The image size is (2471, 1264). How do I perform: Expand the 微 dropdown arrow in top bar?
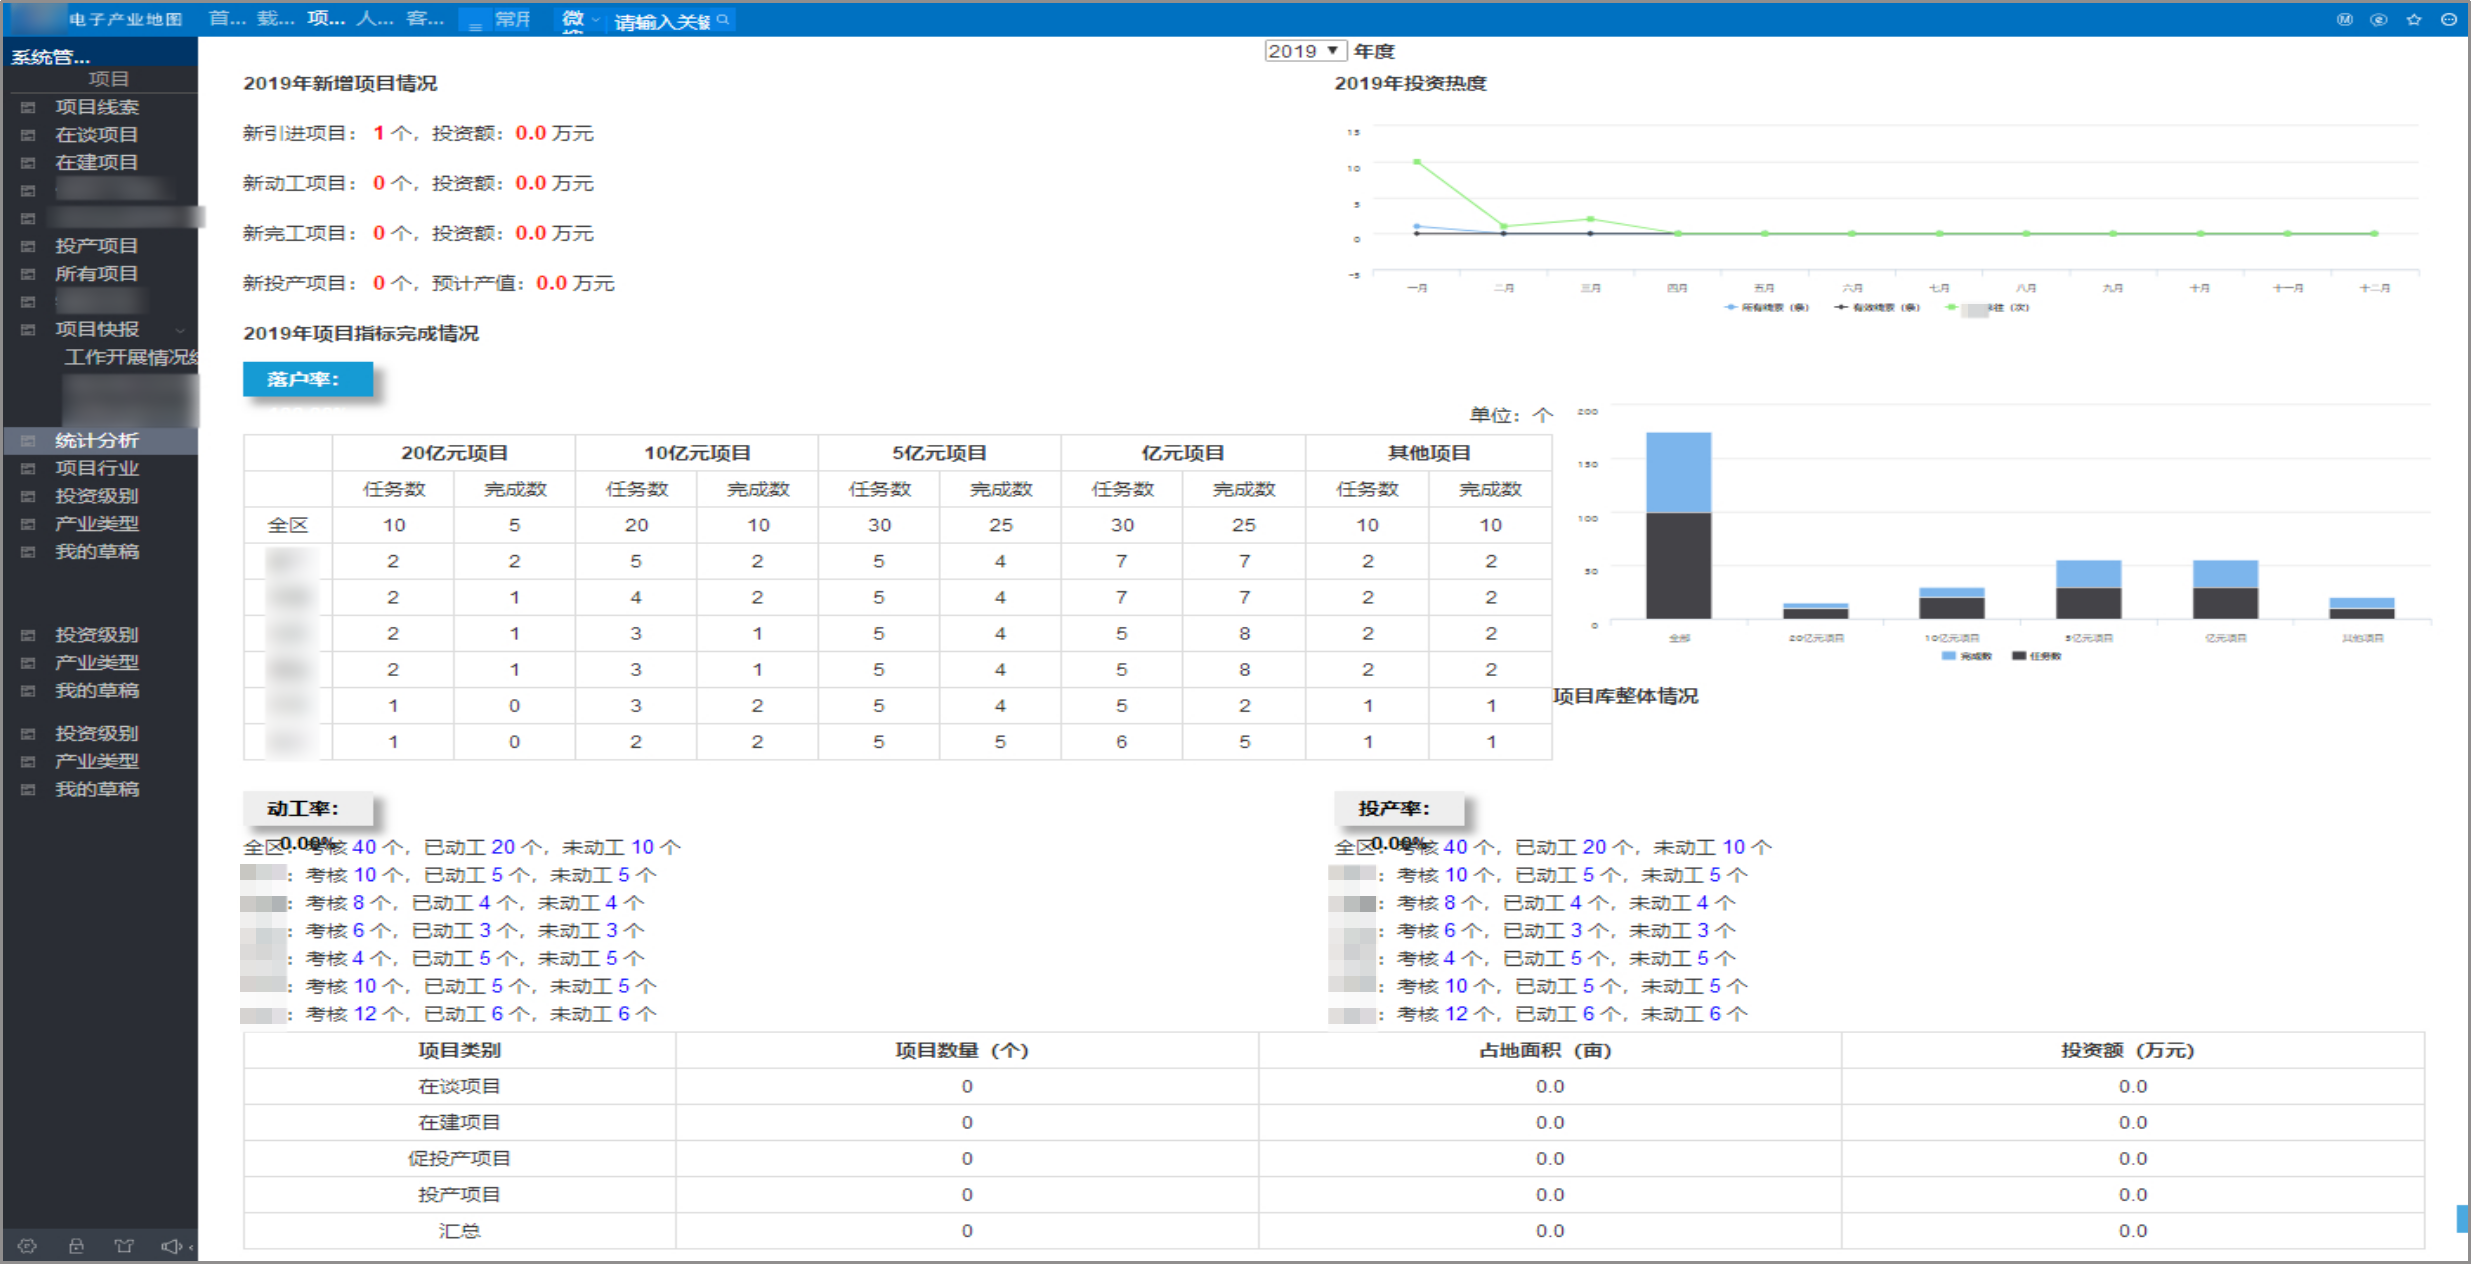tap(596, 19)
